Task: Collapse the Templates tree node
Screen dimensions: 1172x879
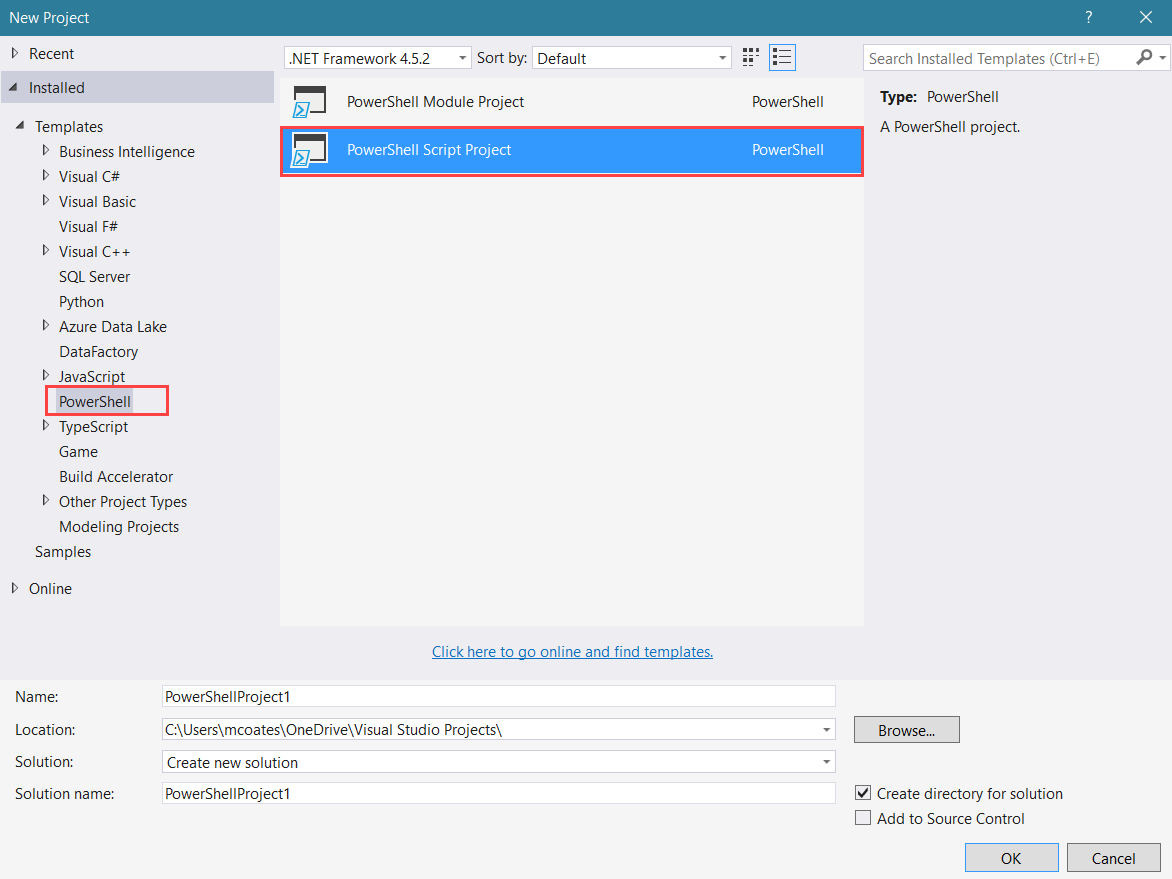Action: coord(20,126)
